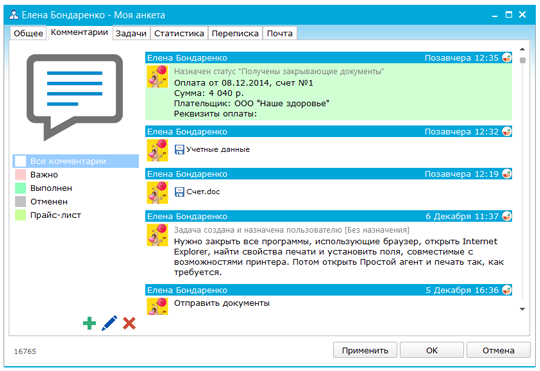
Task: Click the floppy icon beside Учетные данные
Action: 179,150
